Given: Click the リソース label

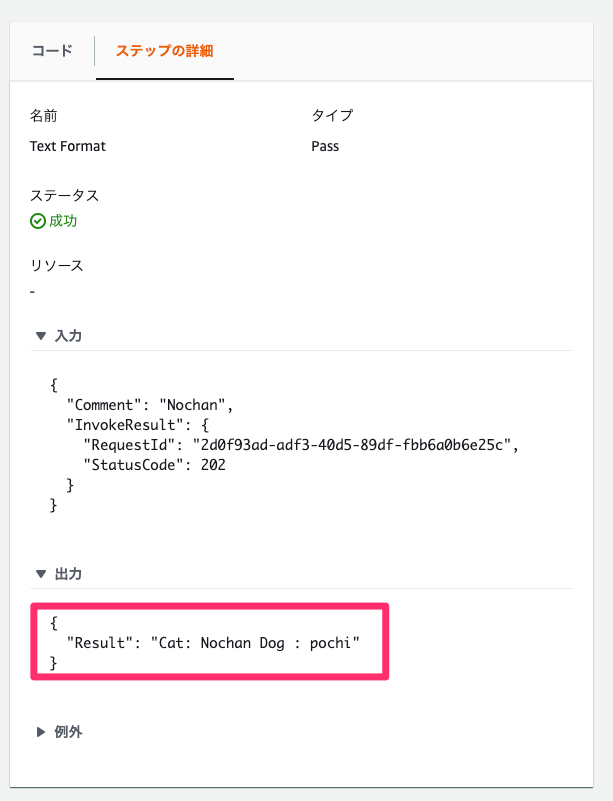Looking at the screenshot, I should click(x=56, y=266).
